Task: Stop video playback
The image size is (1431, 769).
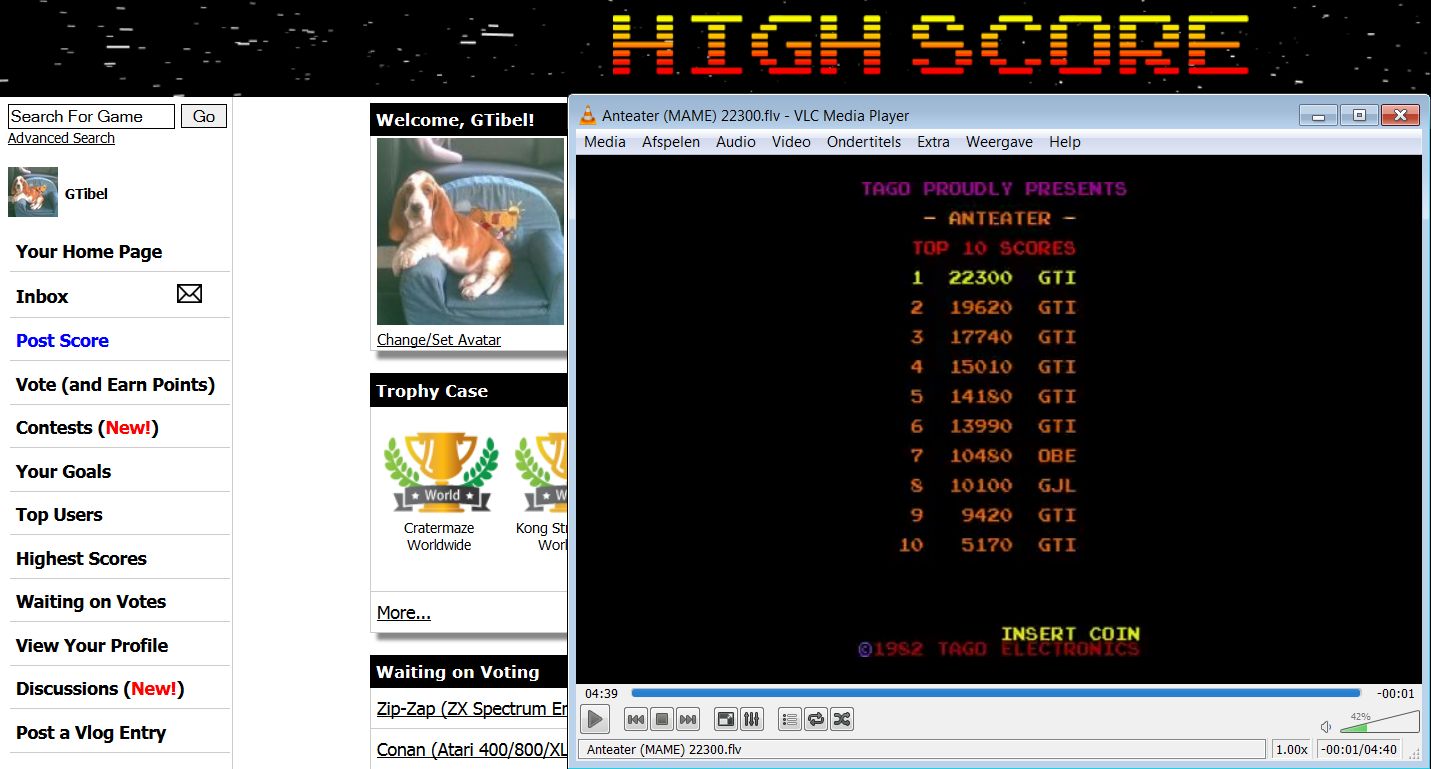Action: click(x=661, y=719)
